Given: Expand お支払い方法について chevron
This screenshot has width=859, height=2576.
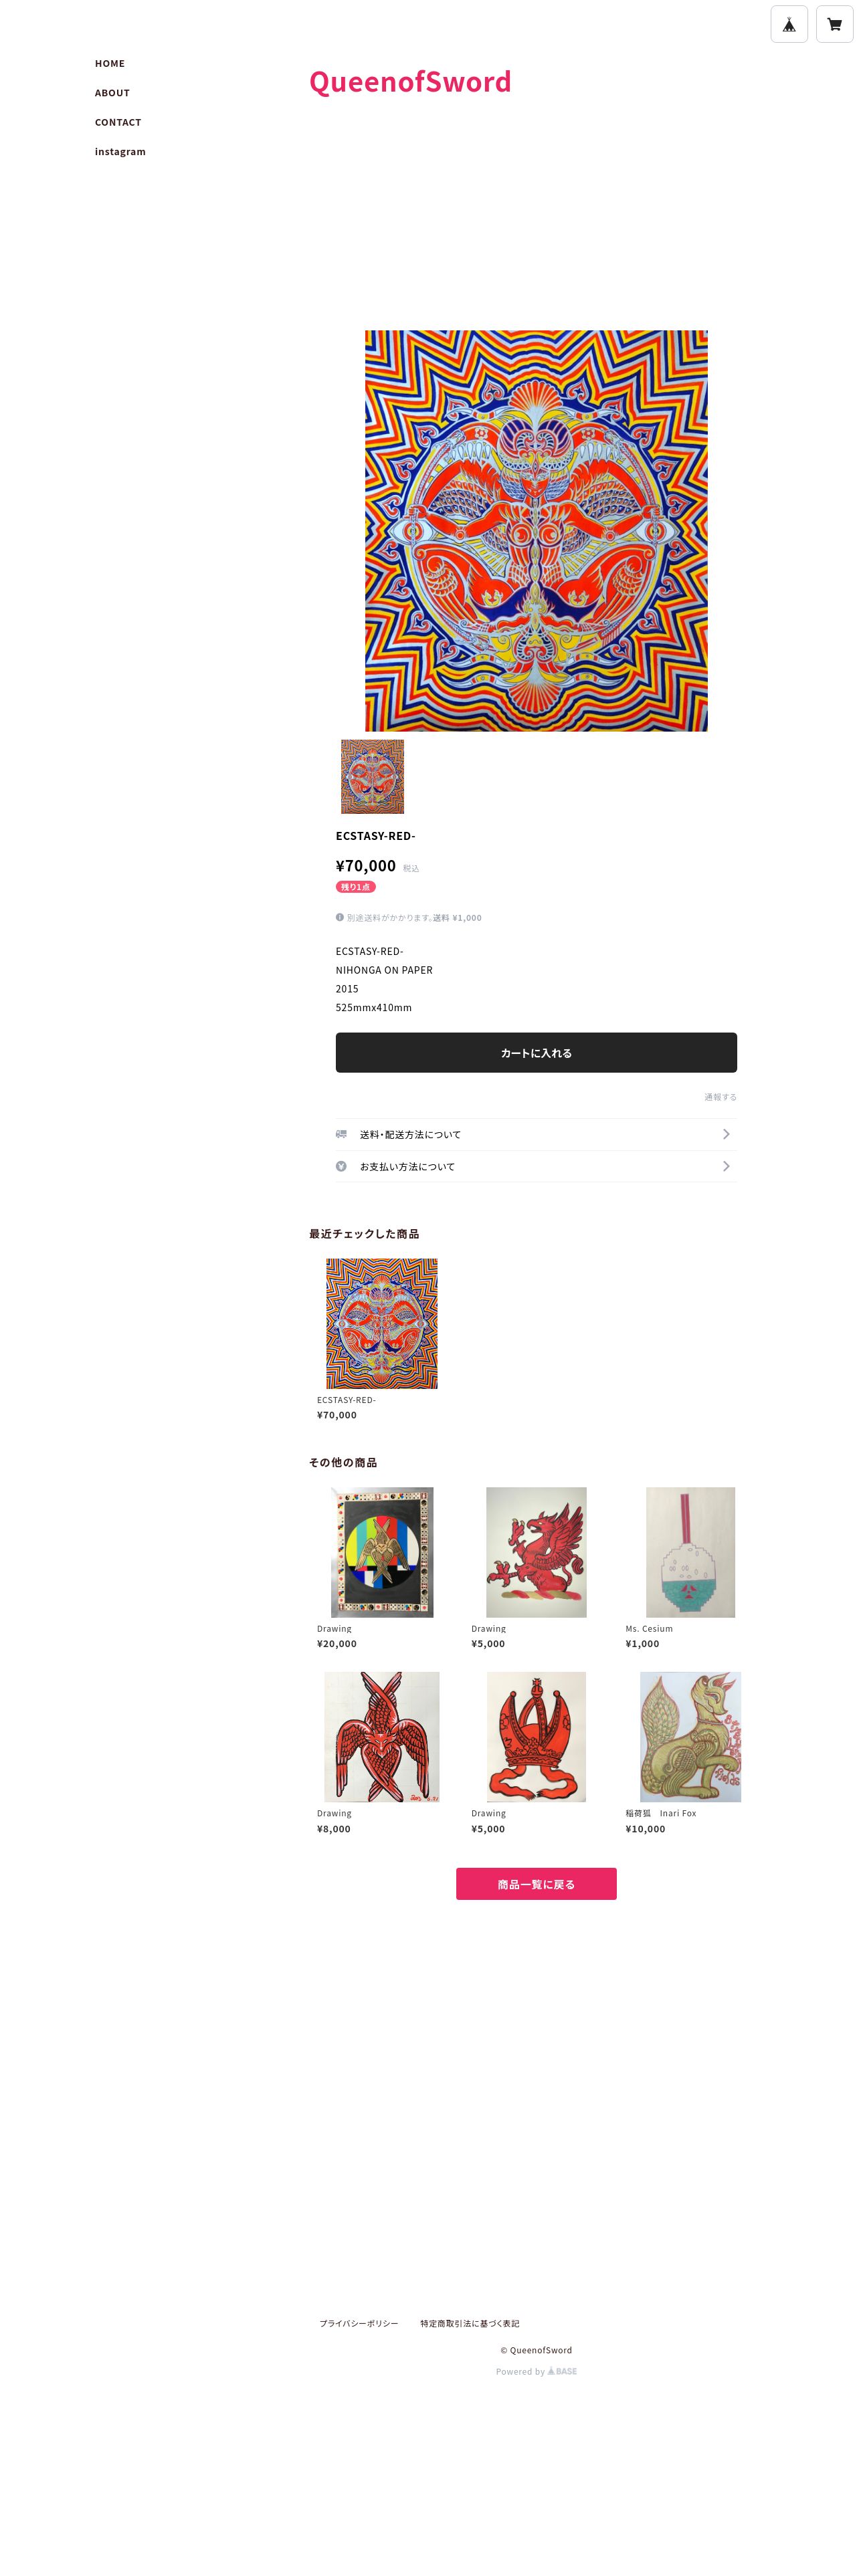Looking at the screenshot, I should (x=726, y=1166).
